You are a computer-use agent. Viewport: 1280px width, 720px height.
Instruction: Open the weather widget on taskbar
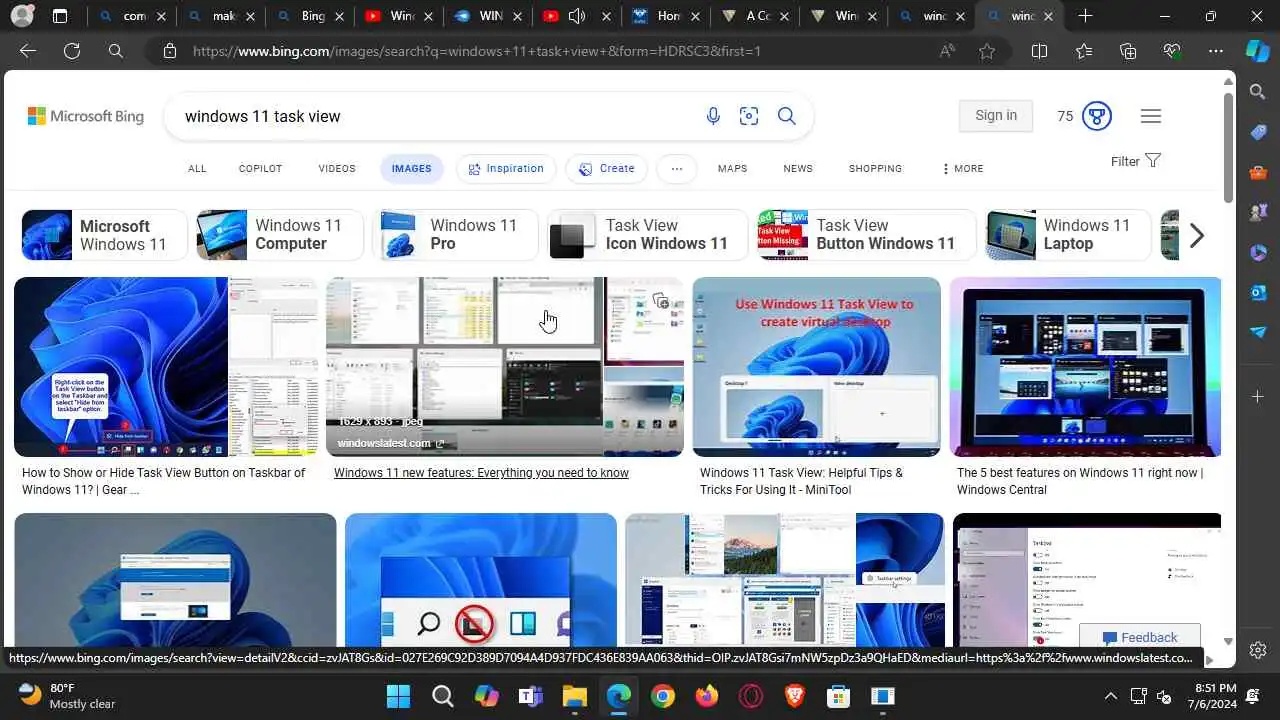pyautogui.click(x=68, y=696)
